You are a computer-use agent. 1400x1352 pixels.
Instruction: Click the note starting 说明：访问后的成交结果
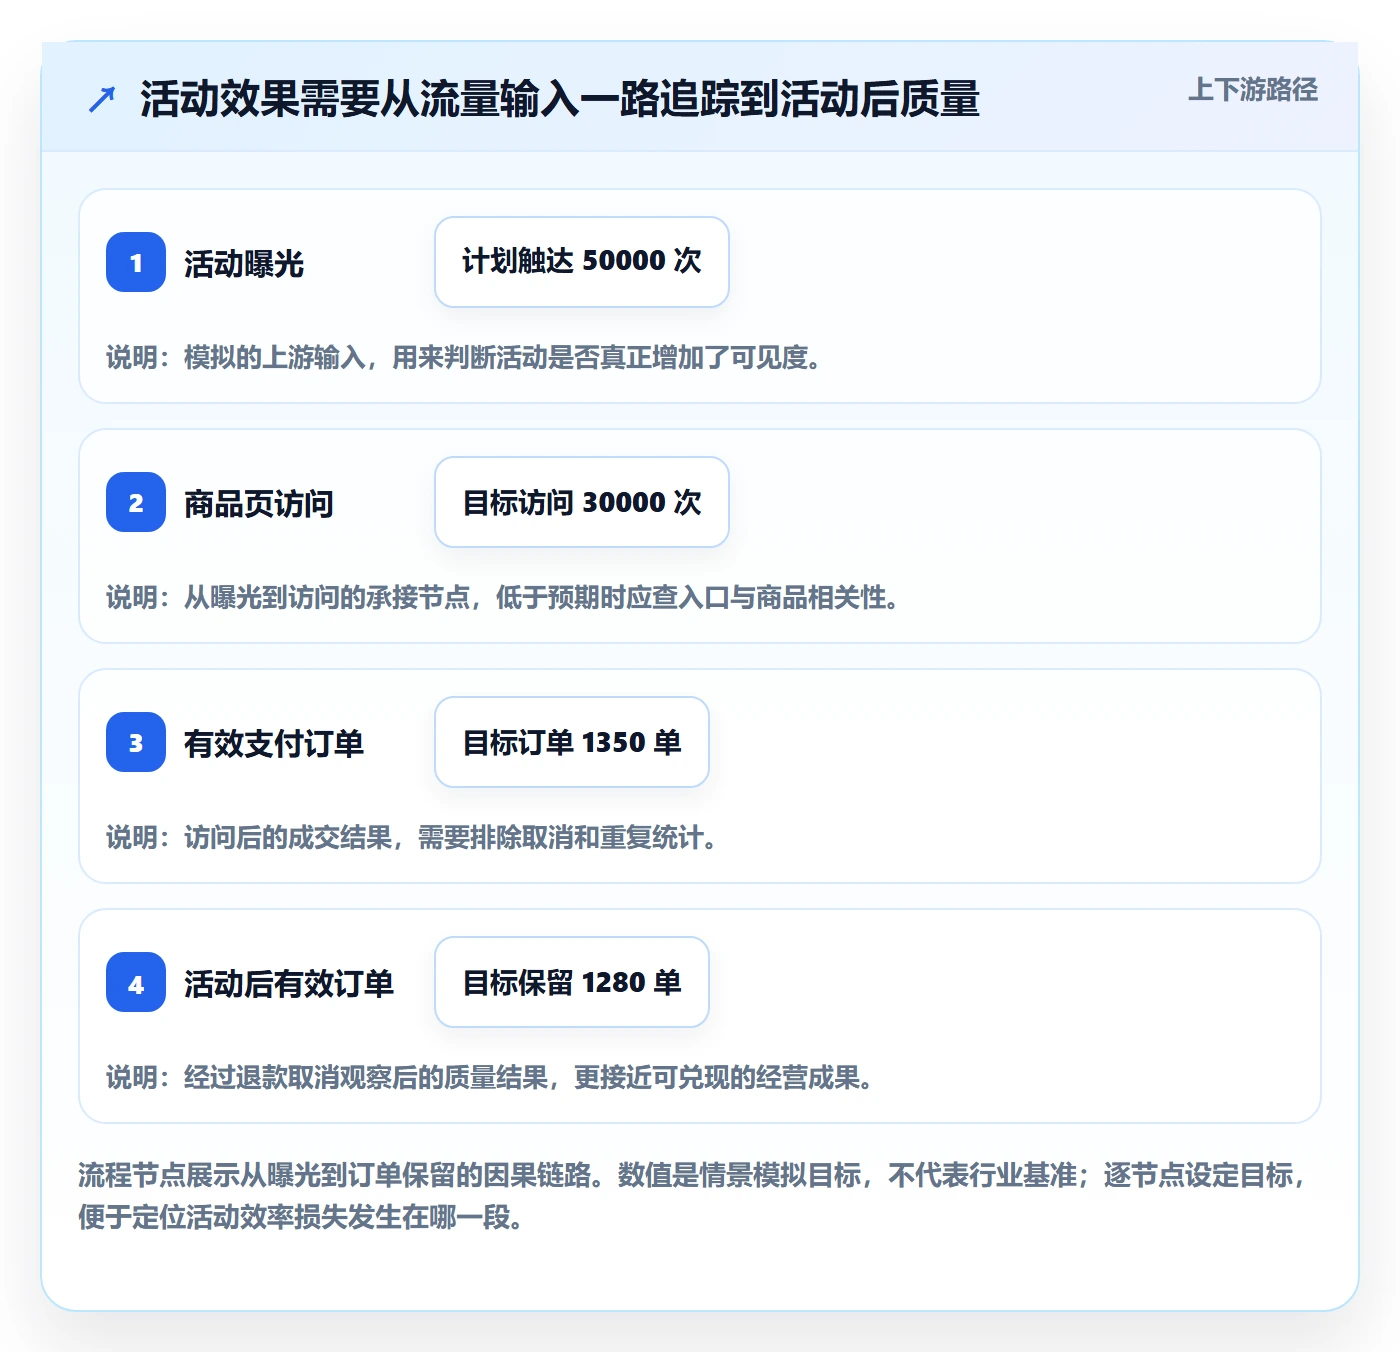tap(413, 837)
